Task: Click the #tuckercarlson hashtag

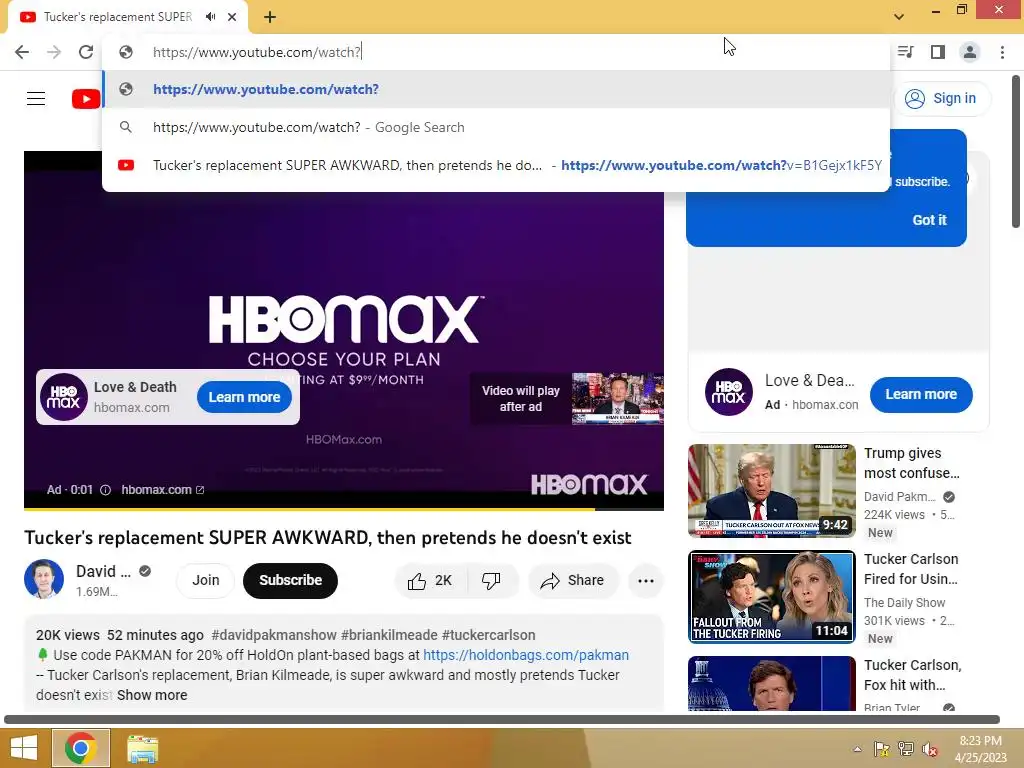Action: pos(488,635)
